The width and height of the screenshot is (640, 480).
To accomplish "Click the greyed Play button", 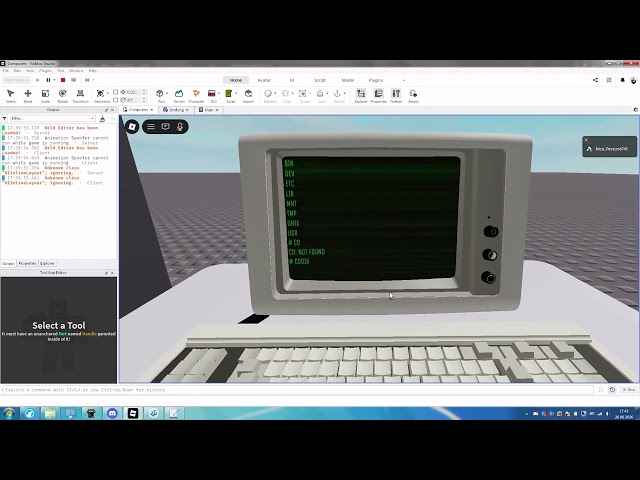I will coord(38,80).
